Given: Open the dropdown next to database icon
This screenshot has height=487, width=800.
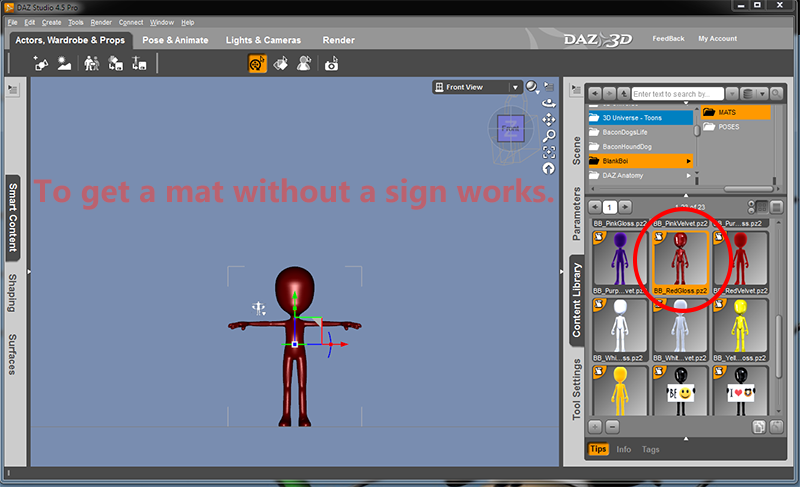Looking at the screenshot, I should click(762, 94).
